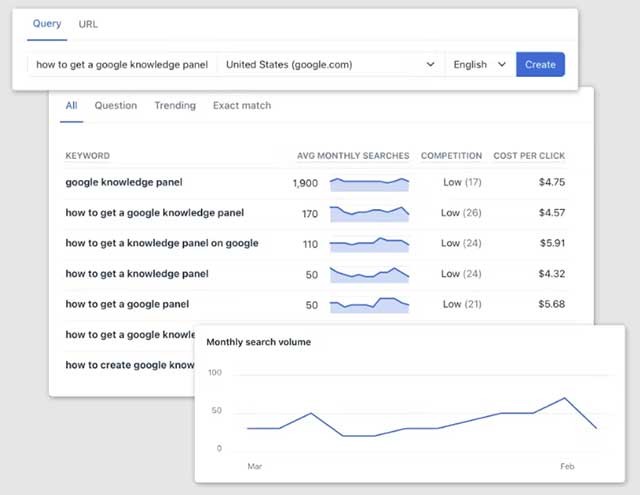The height and width of the screenshot is (495, 640).
Task: Click sparkline for 'how to get a google knowledge panel'
Action: [369, 213]
